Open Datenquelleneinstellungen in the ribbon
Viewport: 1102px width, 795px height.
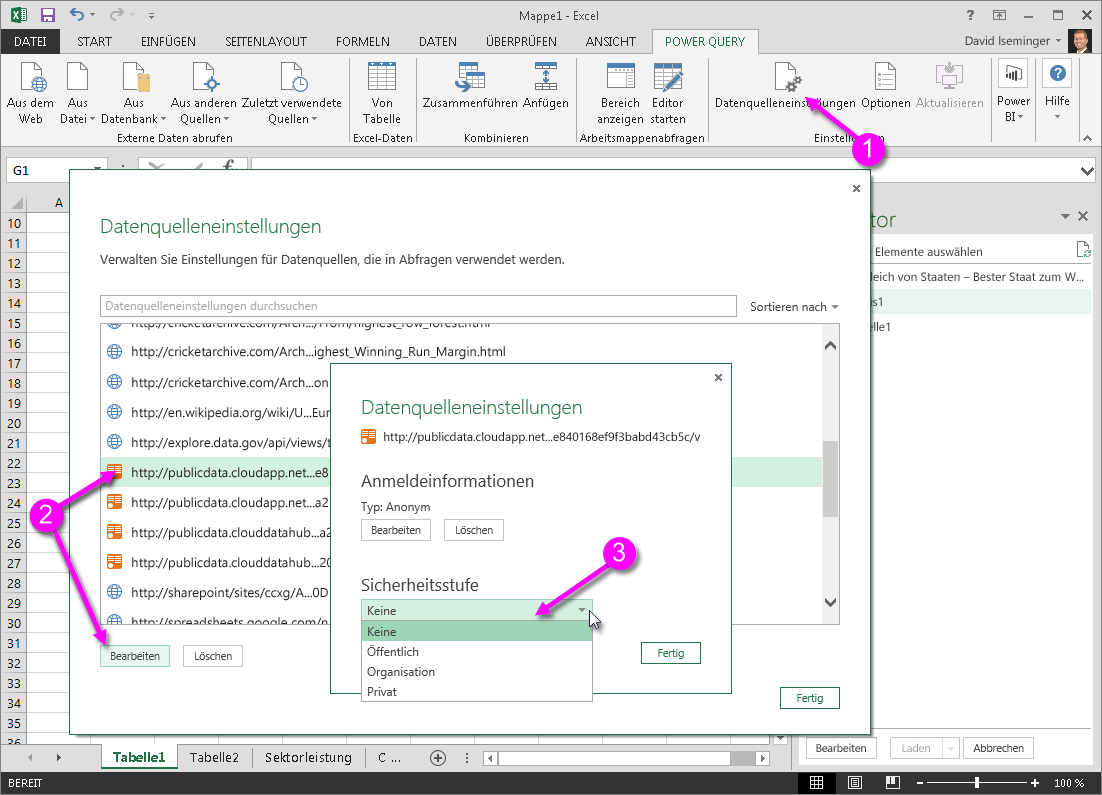pos(785,84)
